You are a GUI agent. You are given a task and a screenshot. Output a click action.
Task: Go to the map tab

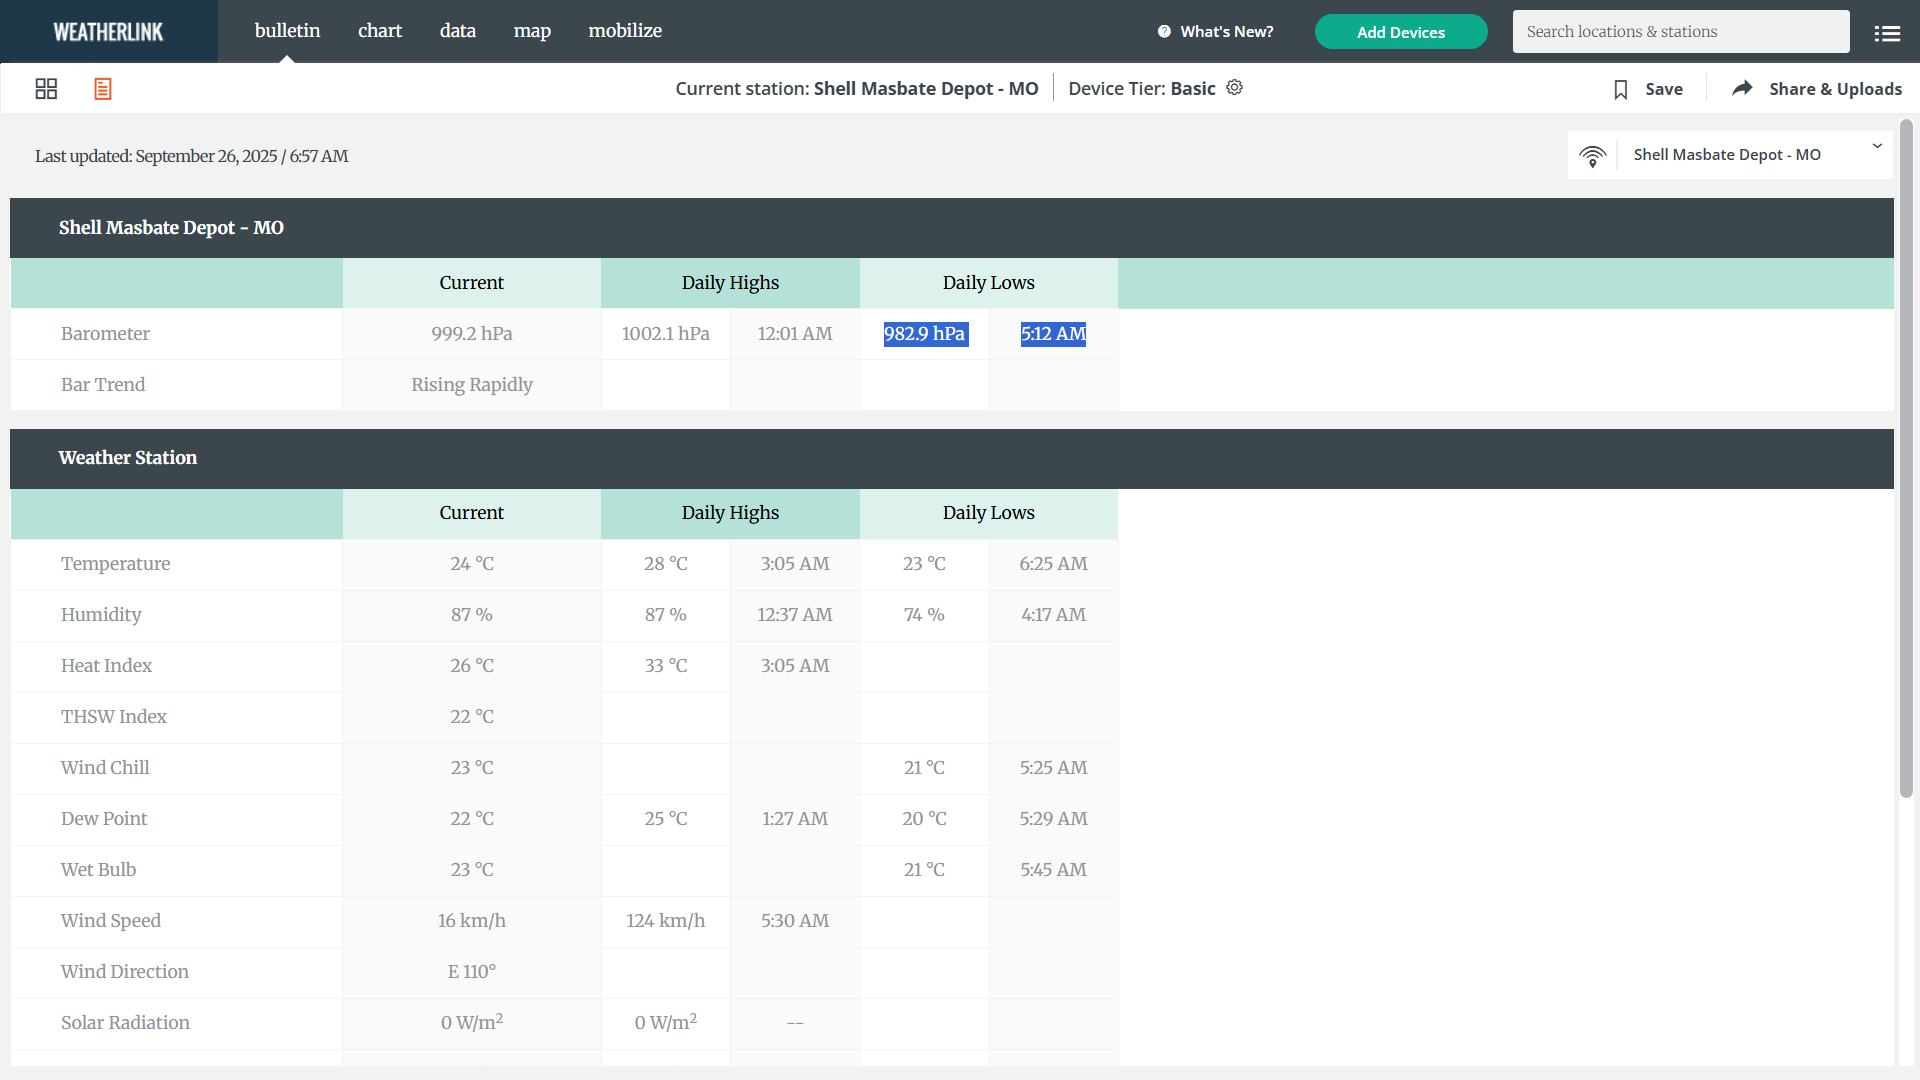coord(532,31)
